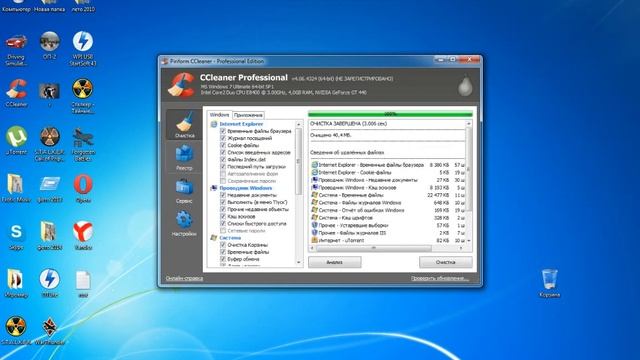Toggle Журнал посещений checkbox
Image resolution: width=640 pixels, height=360 pixels.
pos(223,138)
